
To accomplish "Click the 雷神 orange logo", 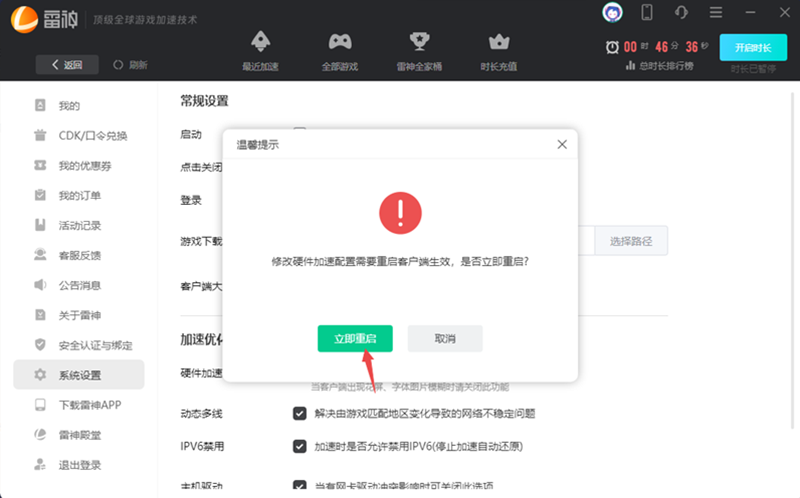I will point(24,19).
